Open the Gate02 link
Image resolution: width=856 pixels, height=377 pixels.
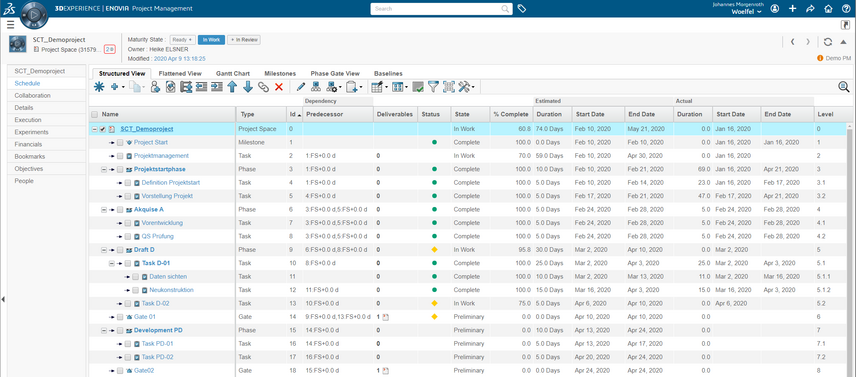point(144,370)
